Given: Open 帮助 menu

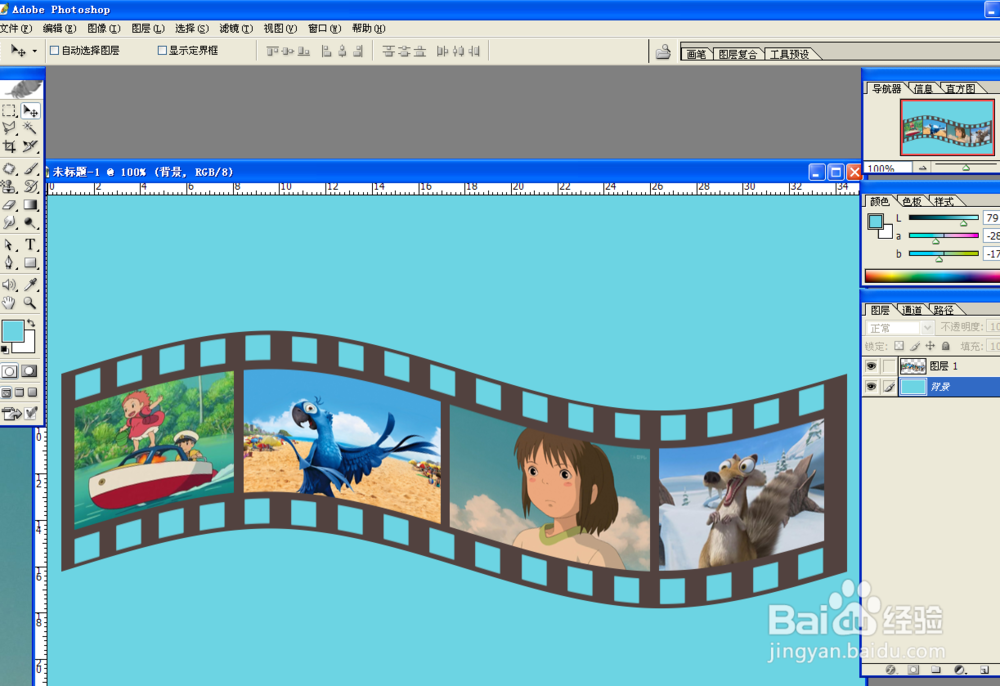Looking at the screenshot, I should 369,29.
